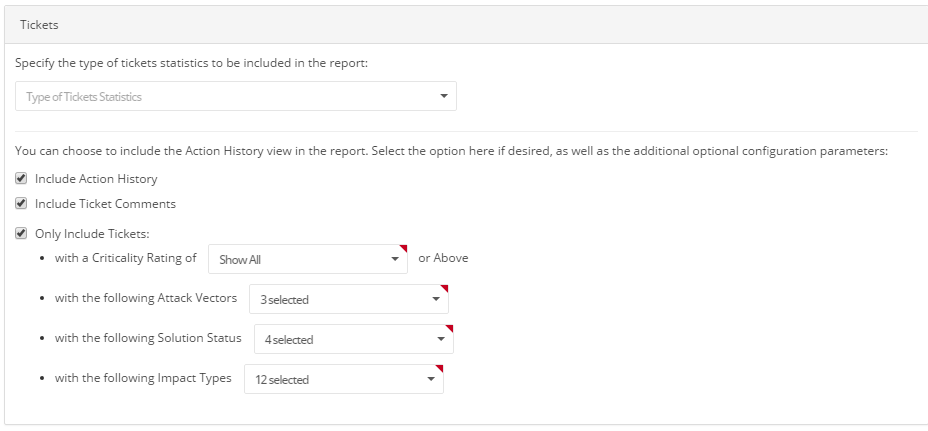This screenshot has height=431, width=928.
Task: Click the Tickets panel header
Action: tap(464, 24)
